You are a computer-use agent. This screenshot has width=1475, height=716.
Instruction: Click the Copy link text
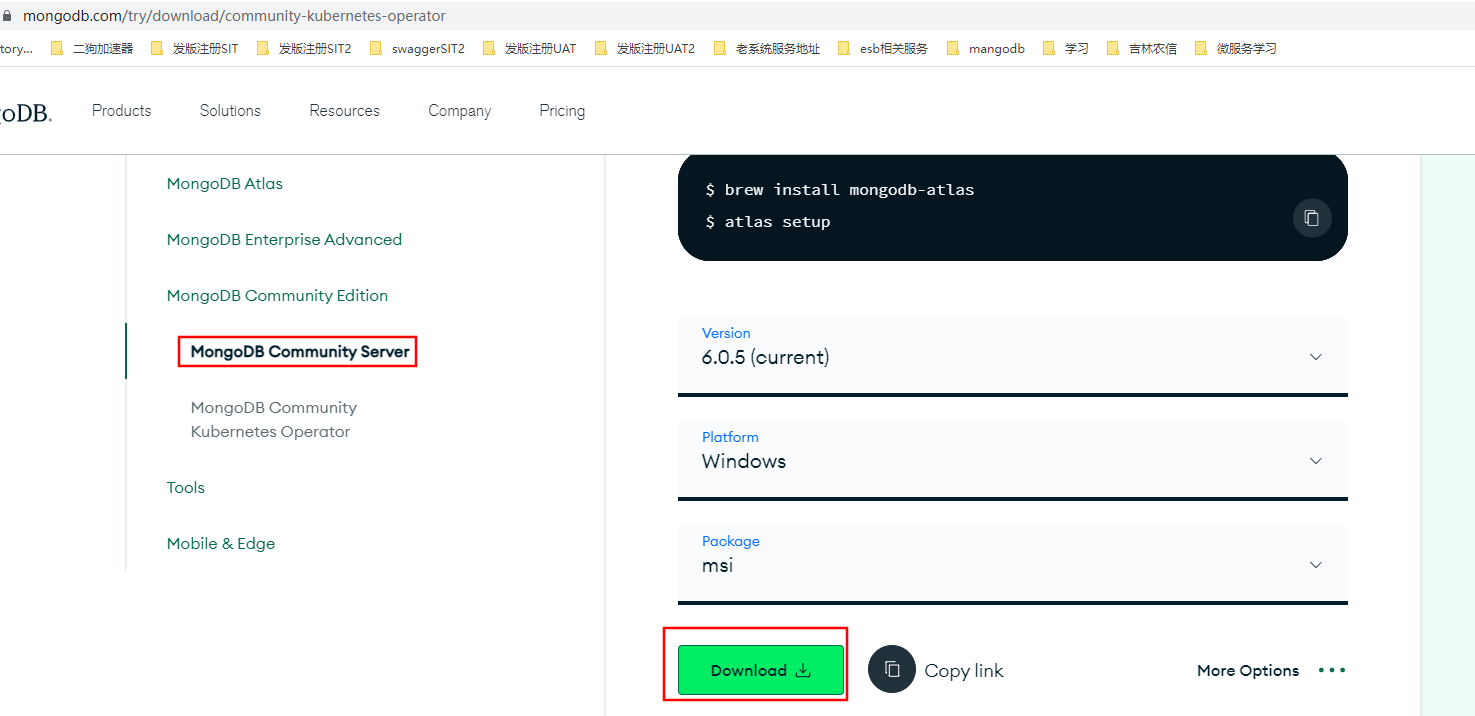pyautogui.click(x=964, y=671)
